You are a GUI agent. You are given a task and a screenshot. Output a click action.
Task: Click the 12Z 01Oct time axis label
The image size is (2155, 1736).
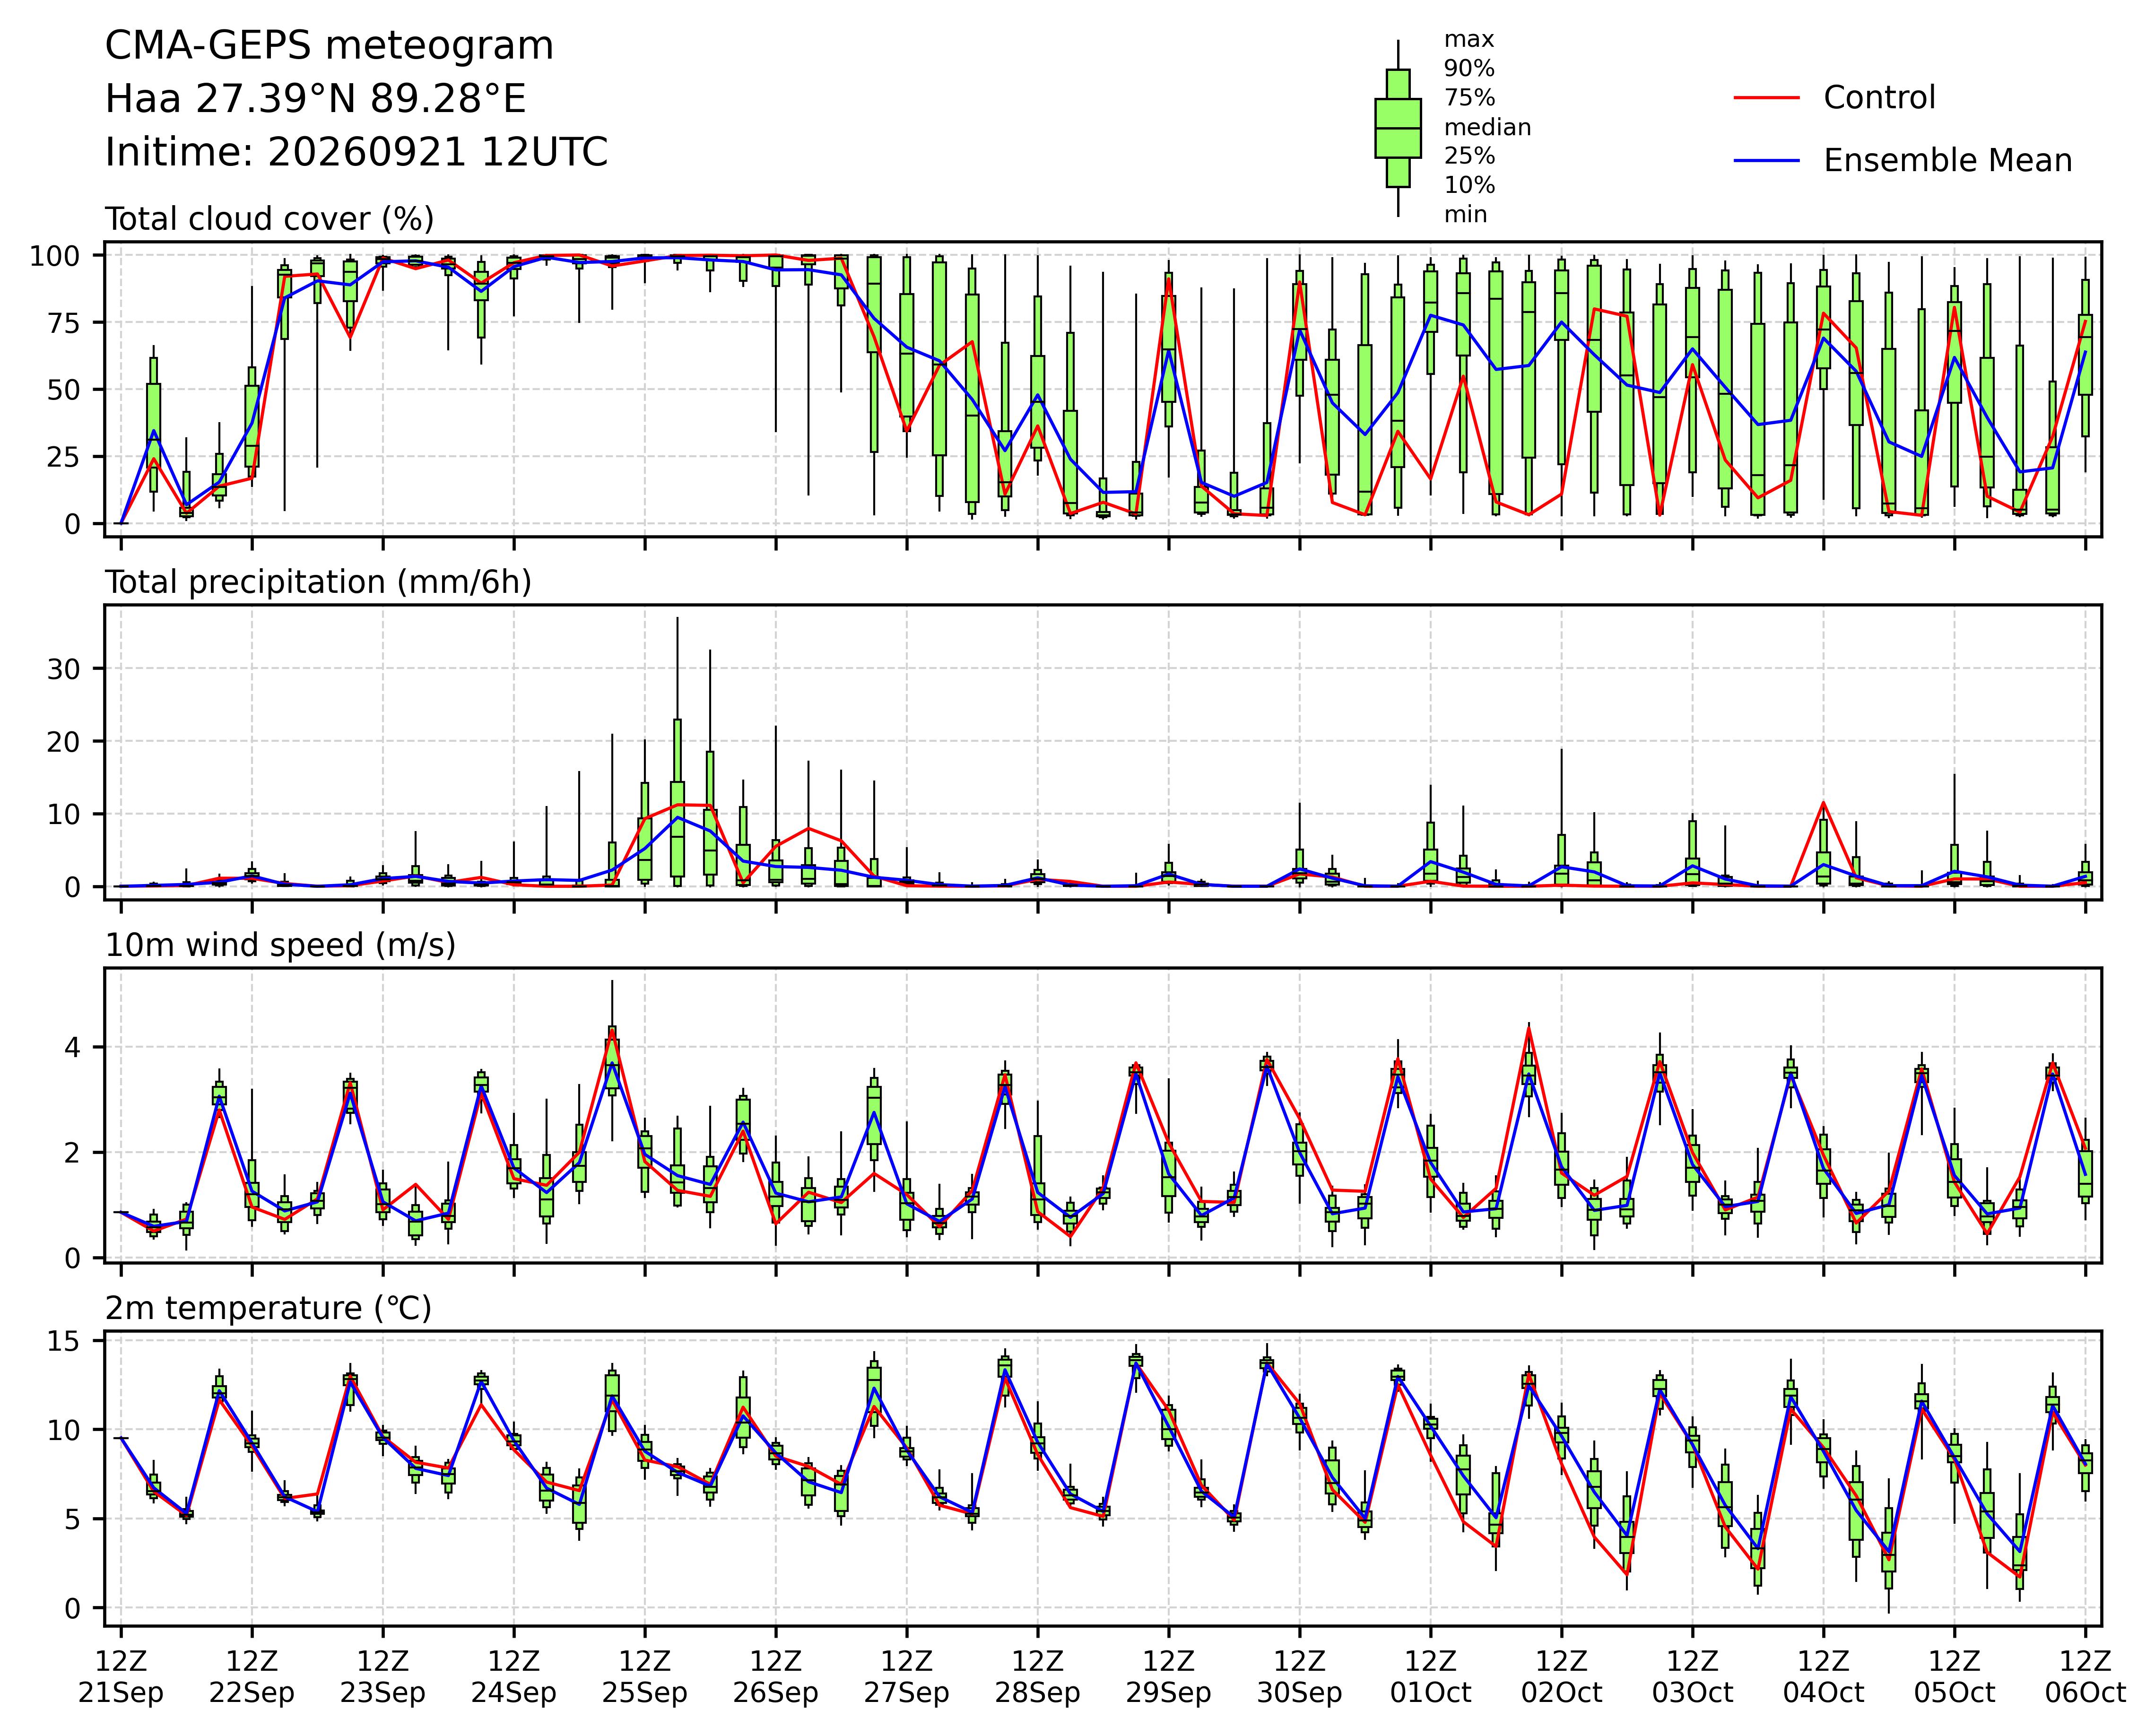(x=1430, y=1677)
